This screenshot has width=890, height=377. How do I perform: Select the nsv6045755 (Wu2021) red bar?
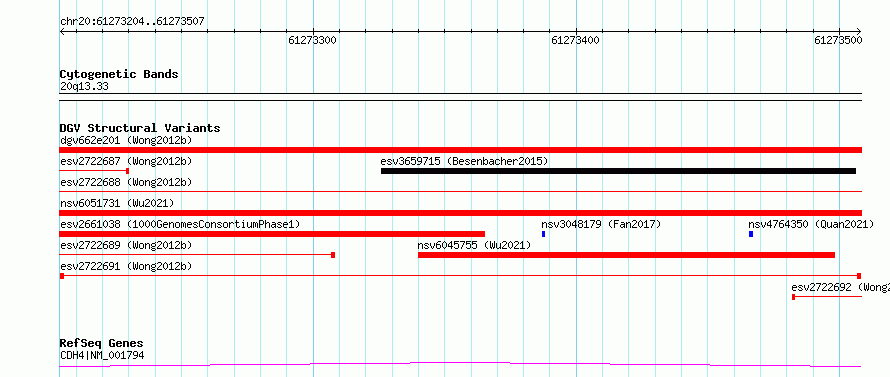[x=627, y=255]
